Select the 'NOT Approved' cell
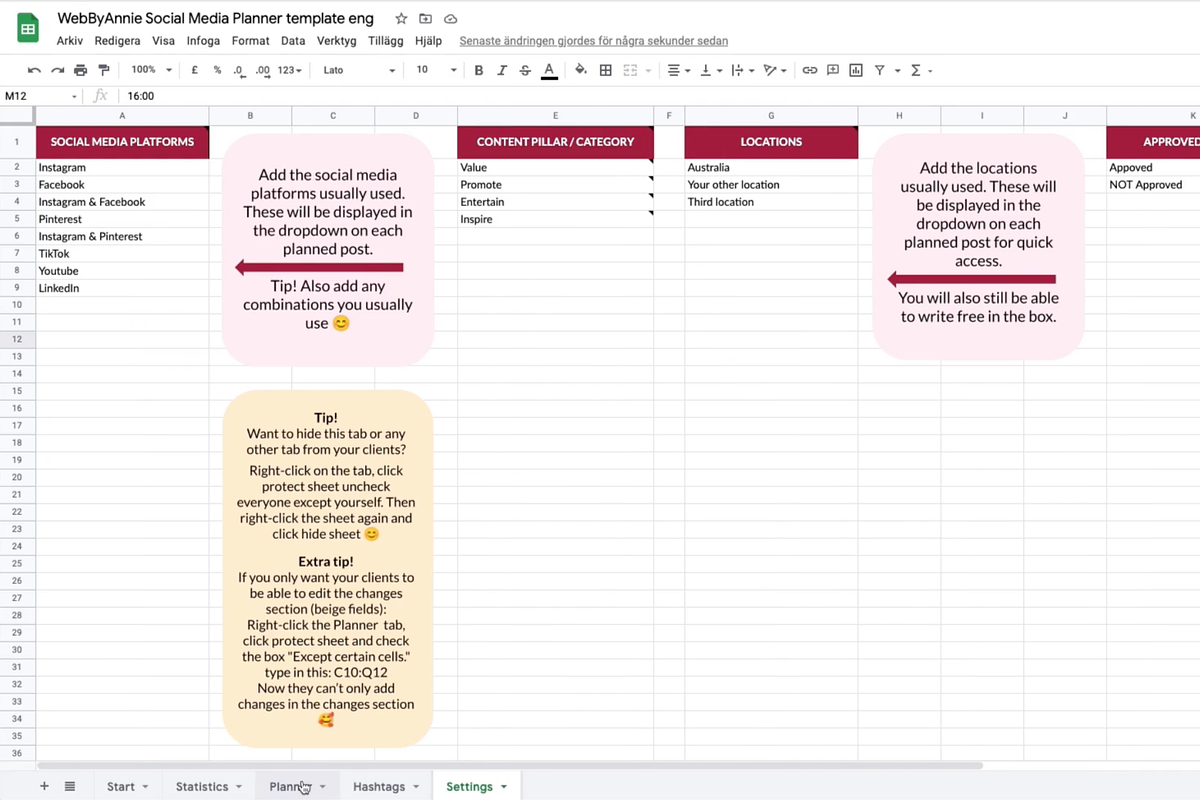Image resolution: width=1200 pixels, height=800 pixels. (x=1153, y=185)
